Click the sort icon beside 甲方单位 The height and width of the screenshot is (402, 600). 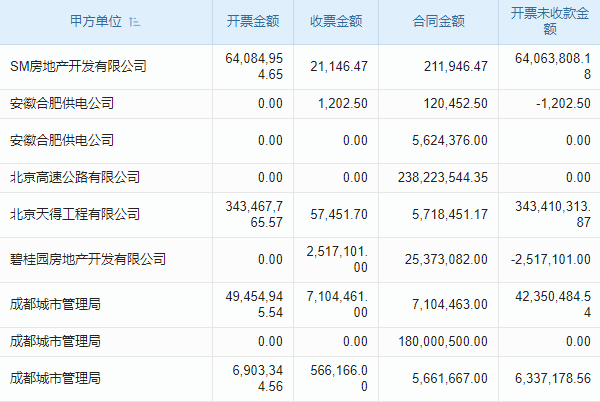[x=136, y=21]
